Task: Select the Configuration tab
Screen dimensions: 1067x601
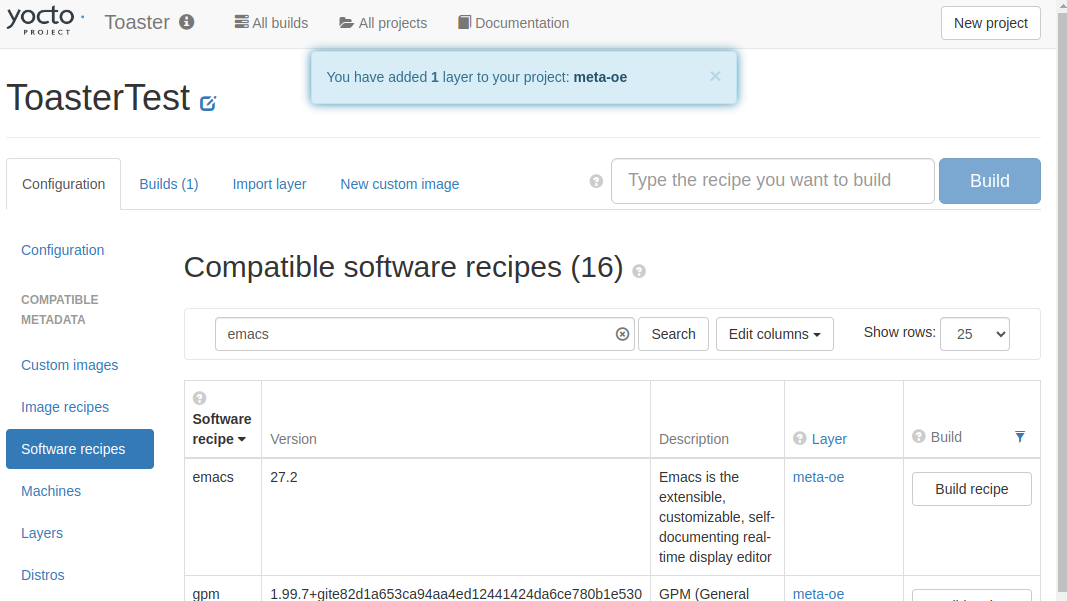Action: point(63,184)
